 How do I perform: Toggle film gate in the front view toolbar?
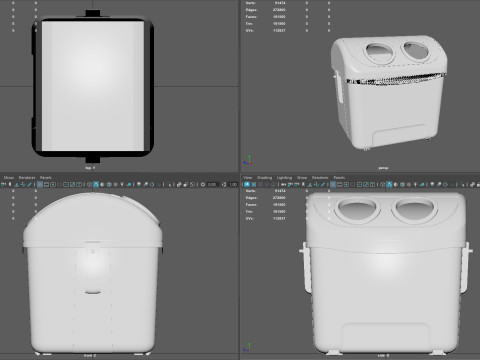click(46, 184)
